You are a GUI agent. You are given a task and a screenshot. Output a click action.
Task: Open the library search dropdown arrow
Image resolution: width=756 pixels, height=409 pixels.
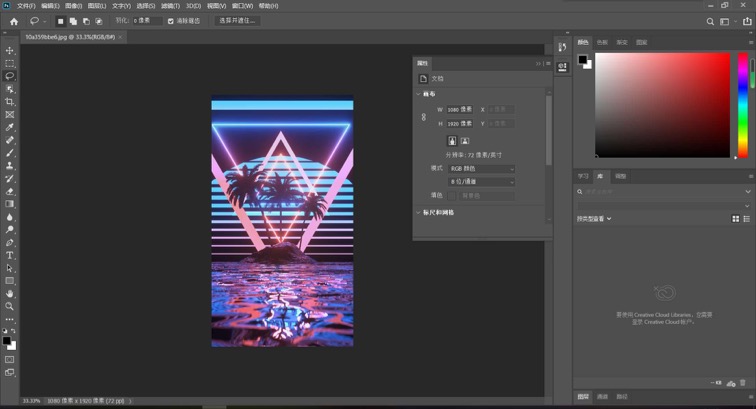pyautogui.click(x=748, y=191)
